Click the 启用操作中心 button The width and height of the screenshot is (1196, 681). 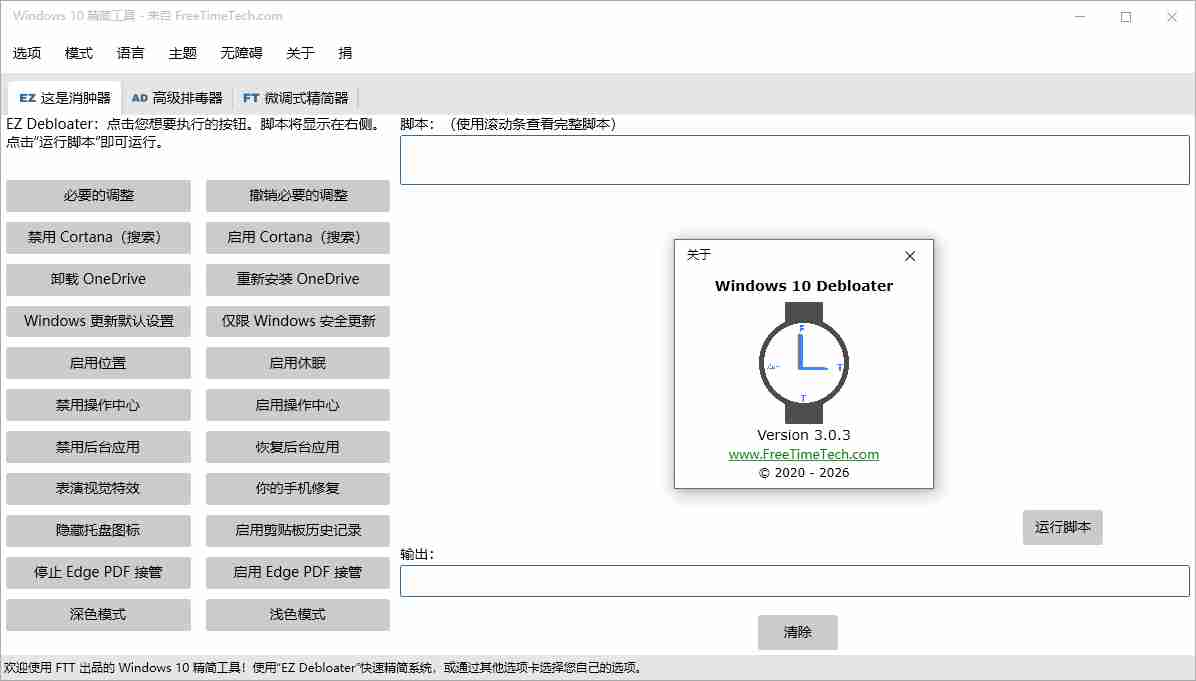[x=297, y=405]
